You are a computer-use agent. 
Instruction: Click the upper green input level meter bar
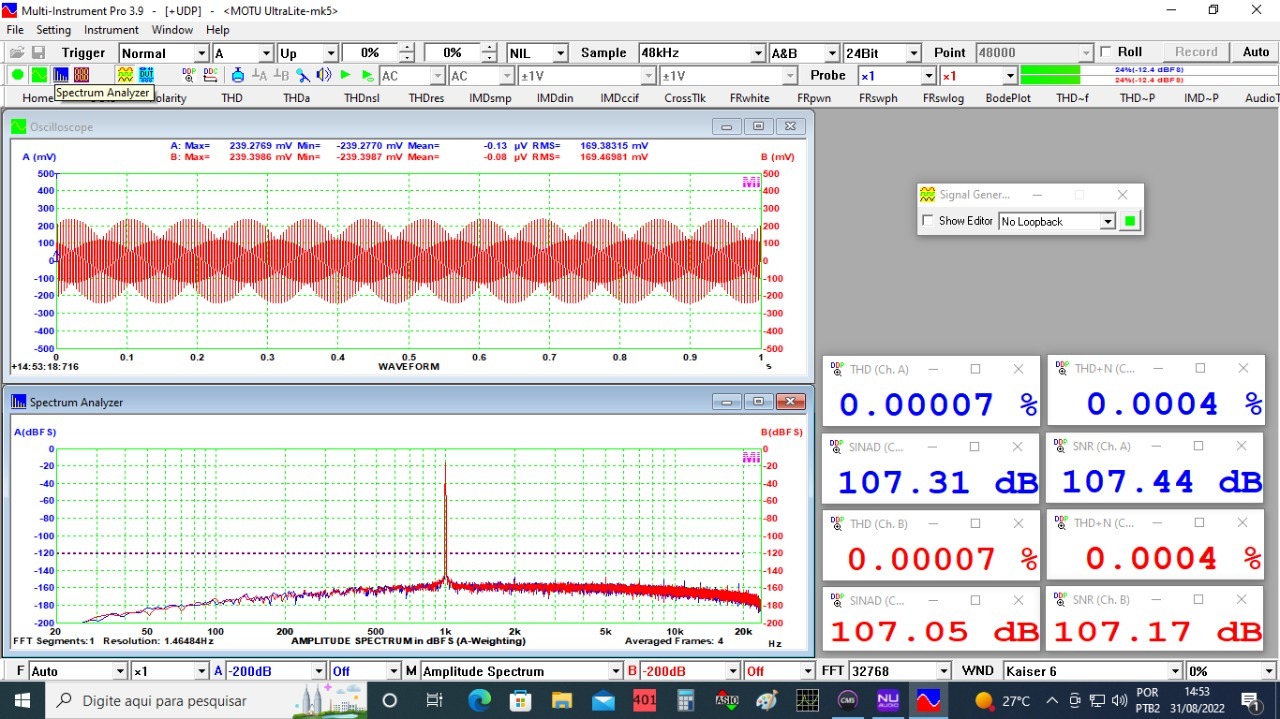(x=1050, y=70)
